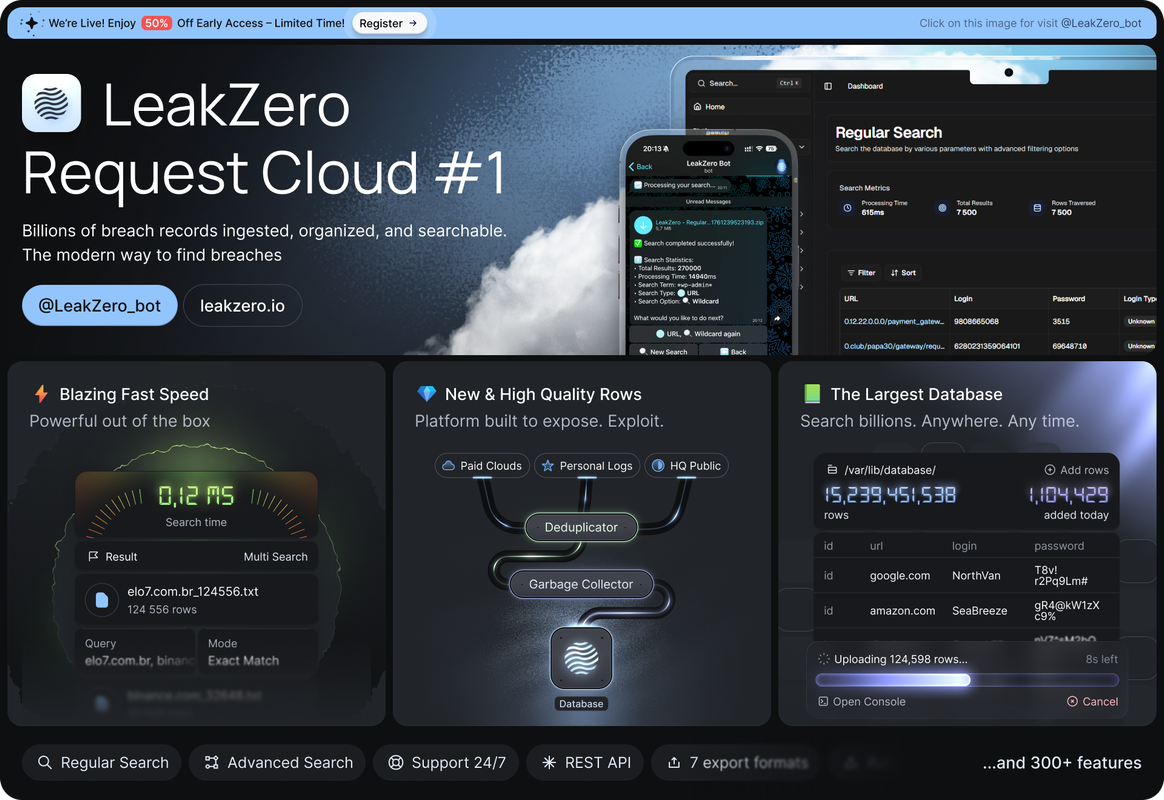
Task: Click the 50% discount badge in the banner
Action: 157,23
